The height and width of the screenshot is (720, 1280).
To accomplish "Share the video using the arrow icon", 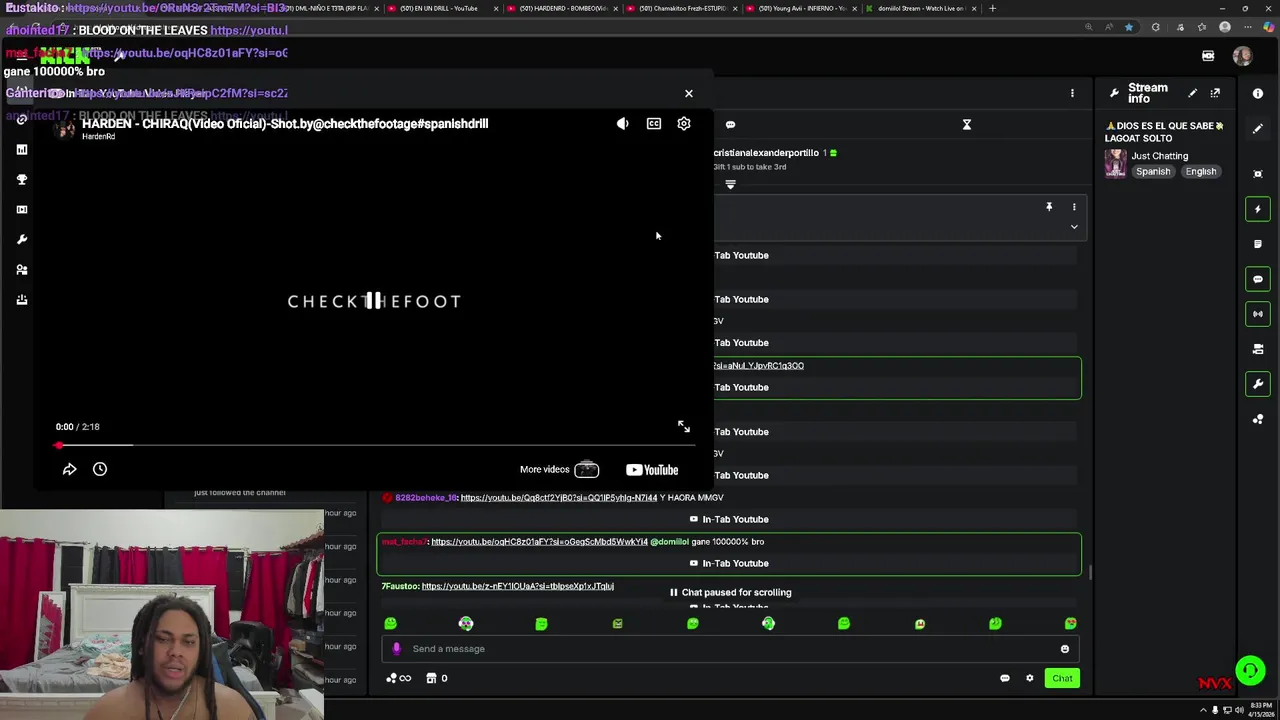I will (x=69, y=469).
